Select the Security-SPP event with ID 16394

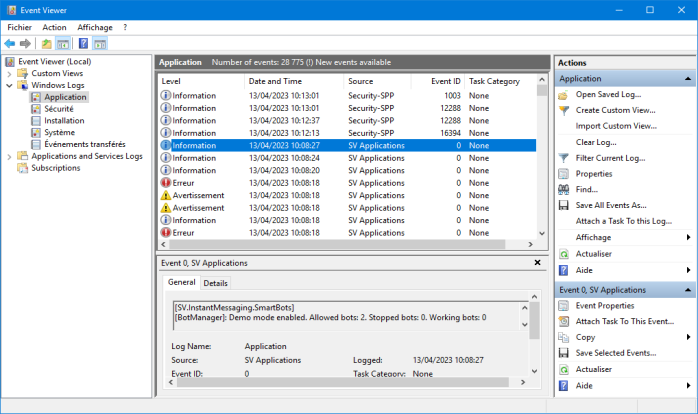(347, 133)
